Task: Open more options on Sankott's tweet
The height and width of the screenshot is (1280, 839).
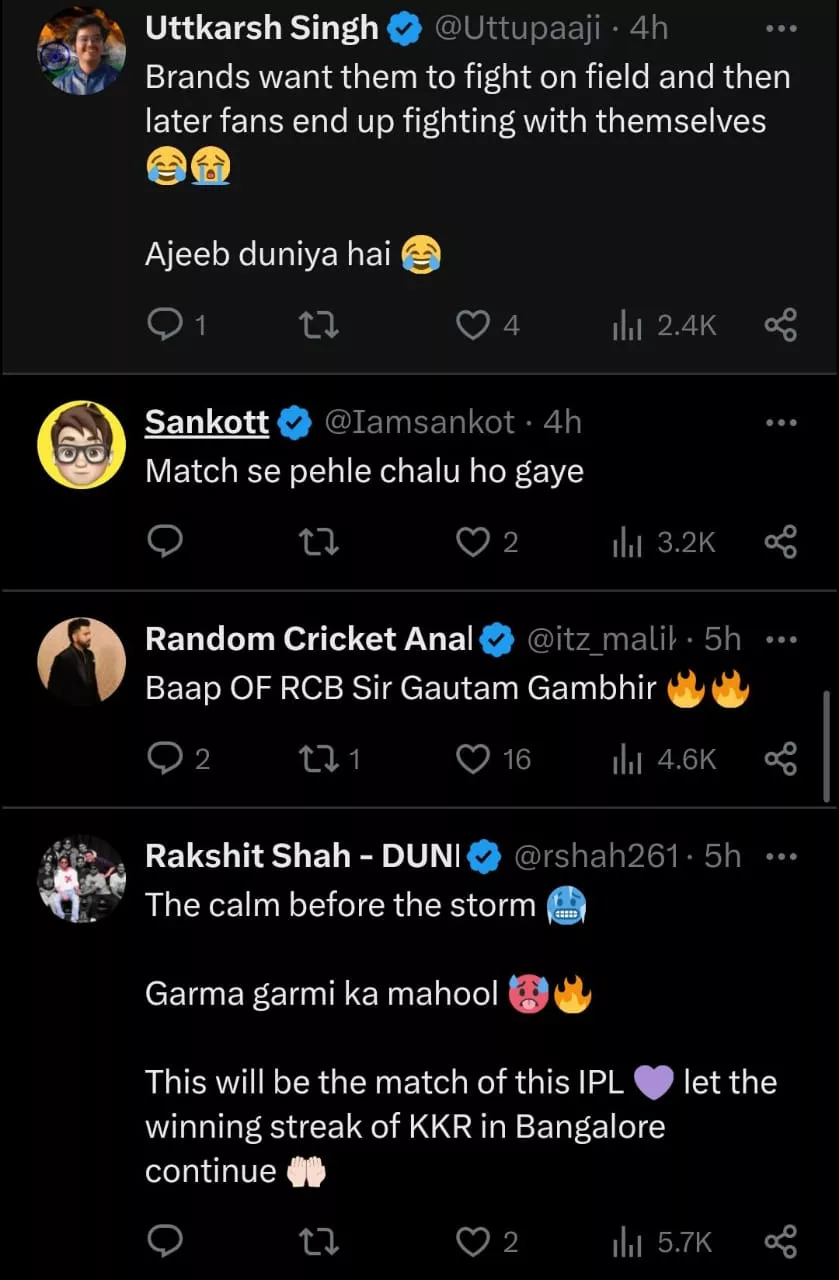Action: click(780, 423)
